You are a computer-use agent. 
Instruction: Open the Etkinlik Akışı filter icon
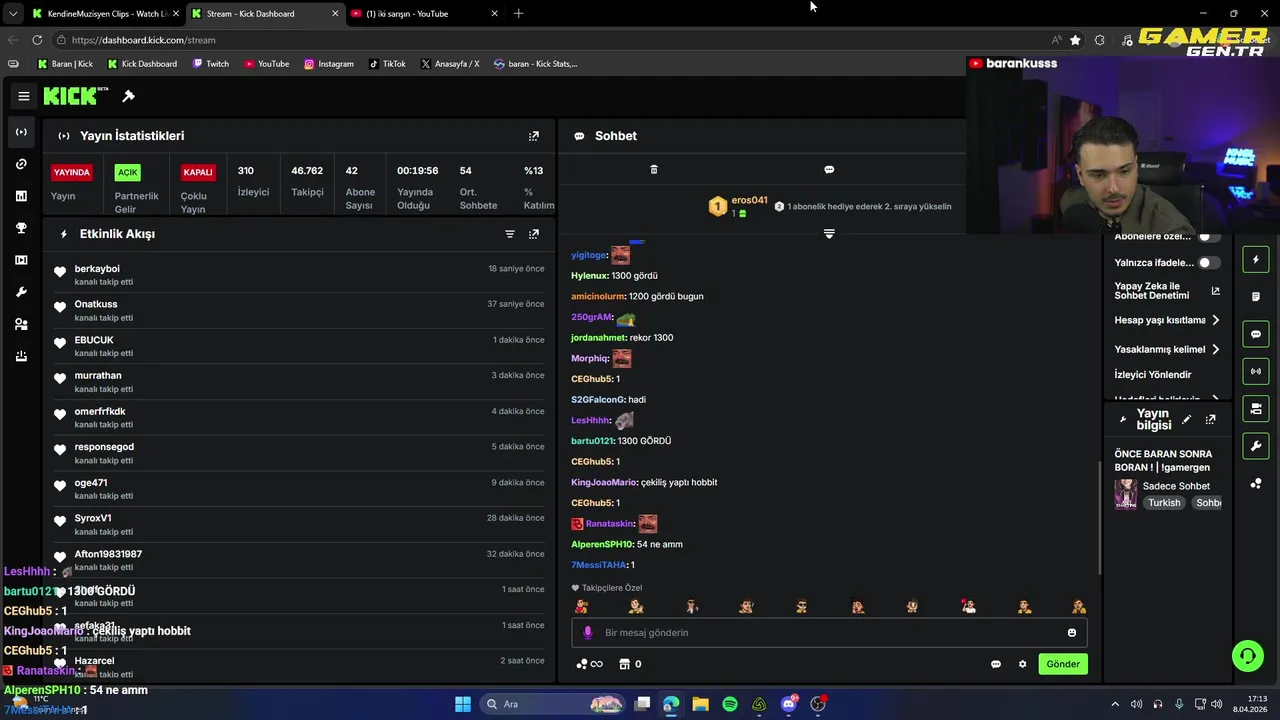point(510,234)
